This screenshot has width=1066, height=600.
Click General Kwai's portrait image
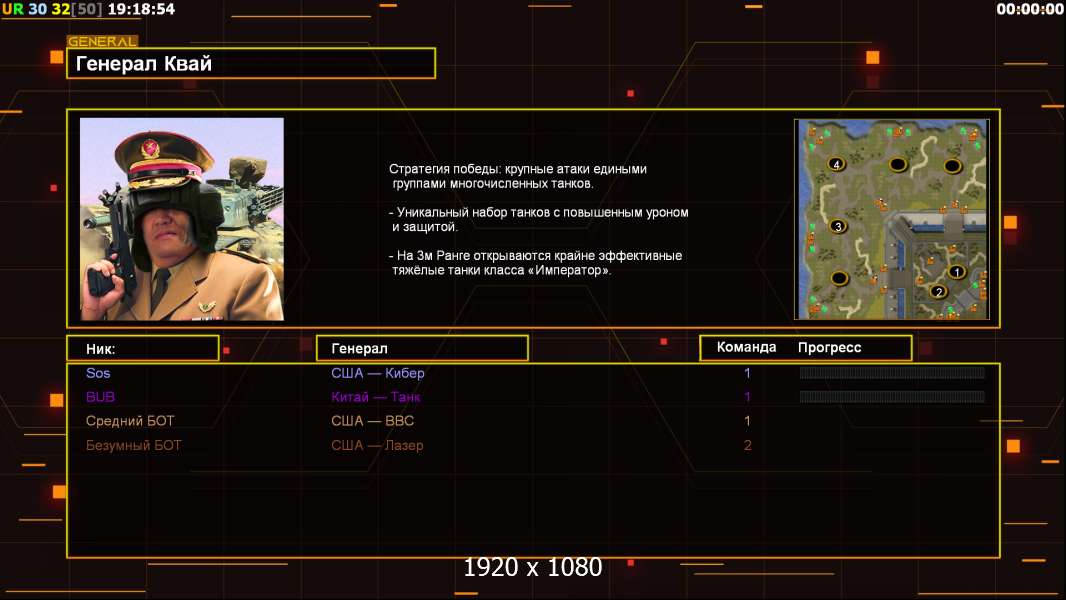182,219
